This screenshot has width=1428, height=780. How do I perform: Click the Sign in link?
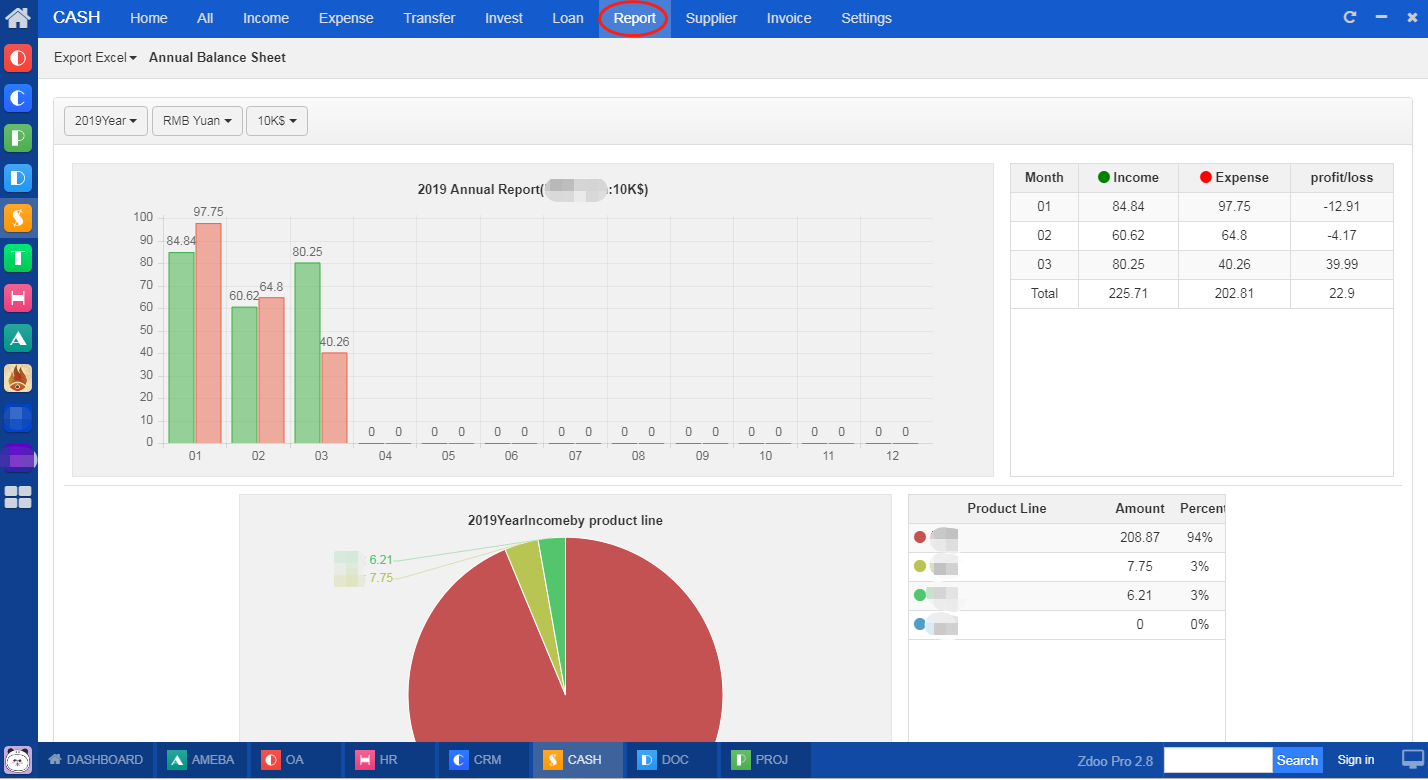[1356, 760]
